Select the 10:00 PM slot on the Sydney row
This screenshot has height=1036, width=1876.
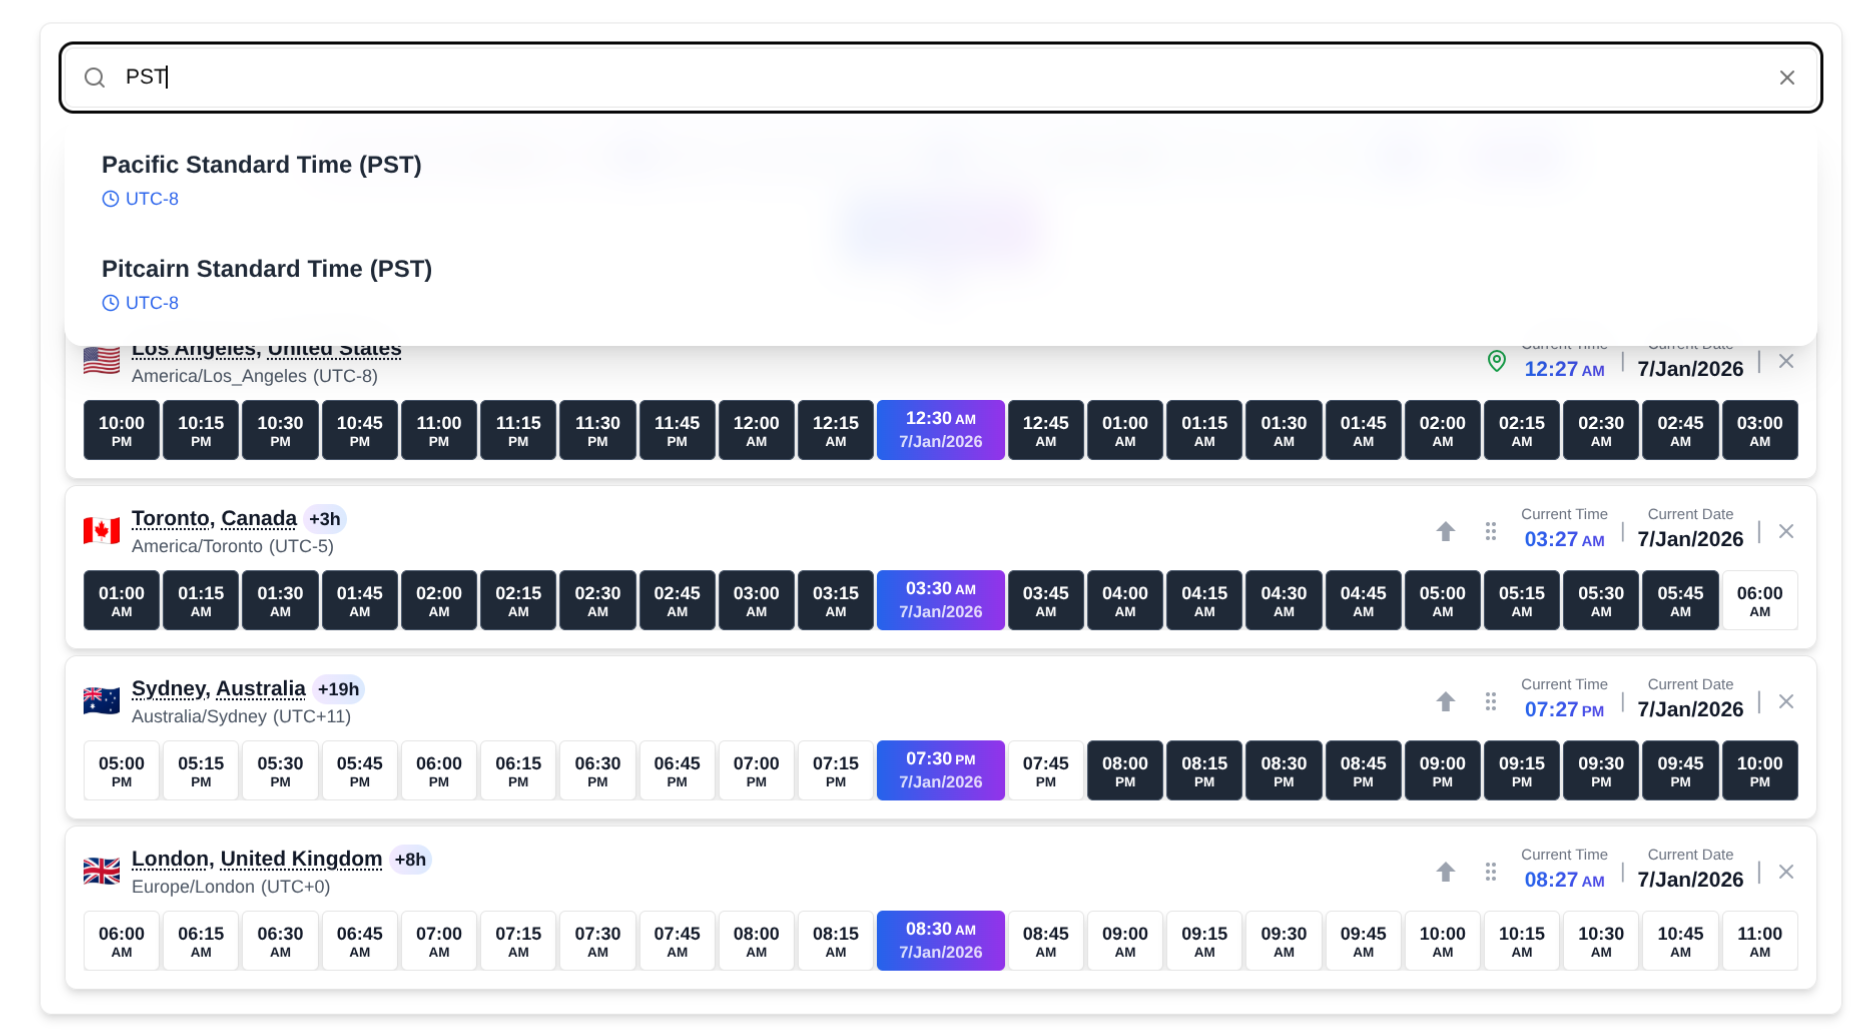point(1759,770)
